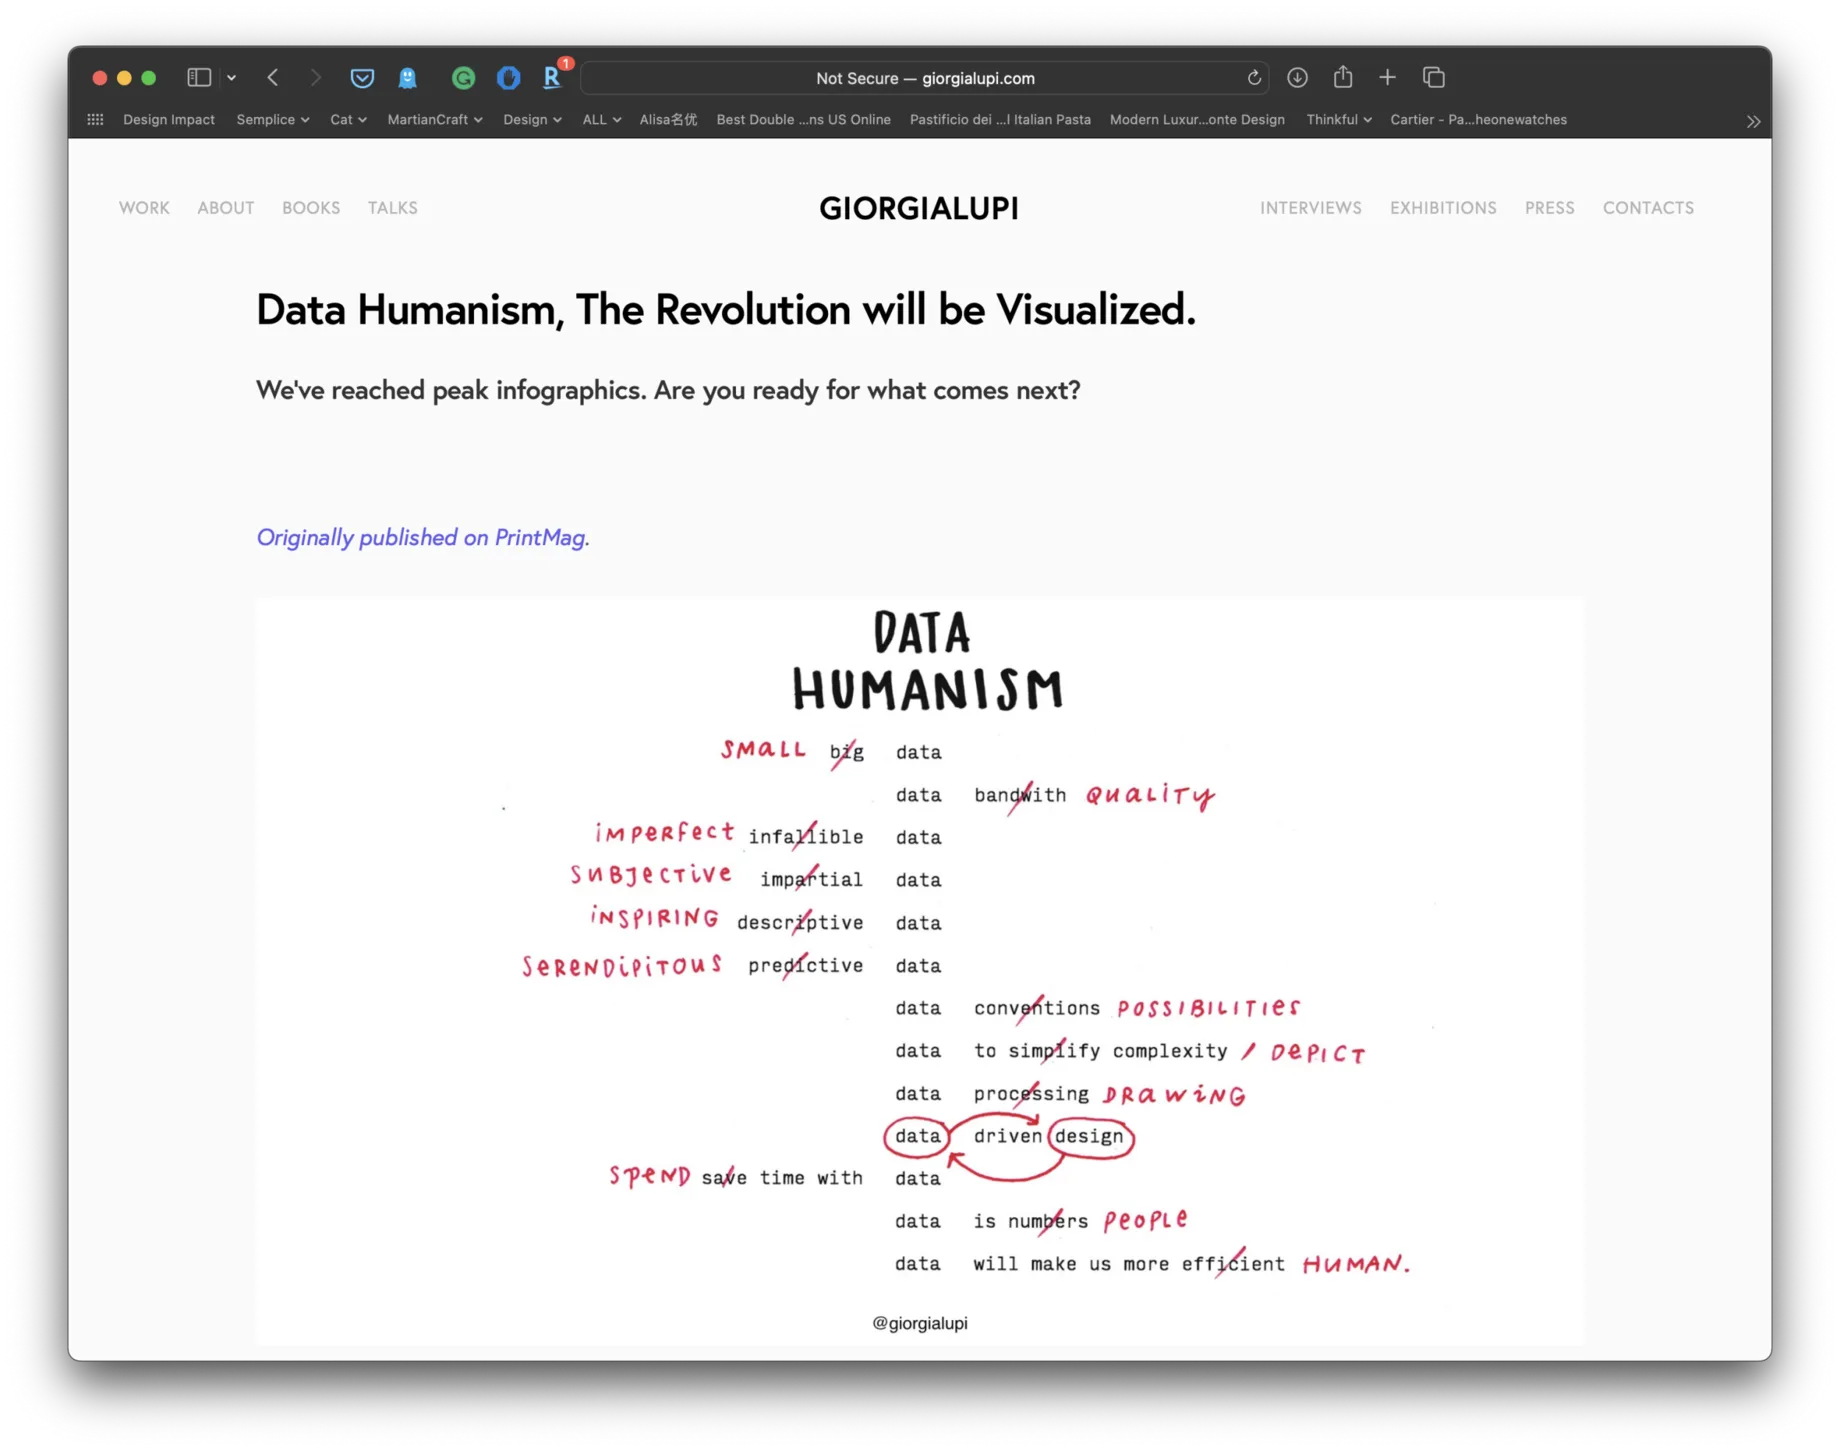Open Best Double US Online bookmark
Screen dimensions: 1840x1451
point(803,119)
